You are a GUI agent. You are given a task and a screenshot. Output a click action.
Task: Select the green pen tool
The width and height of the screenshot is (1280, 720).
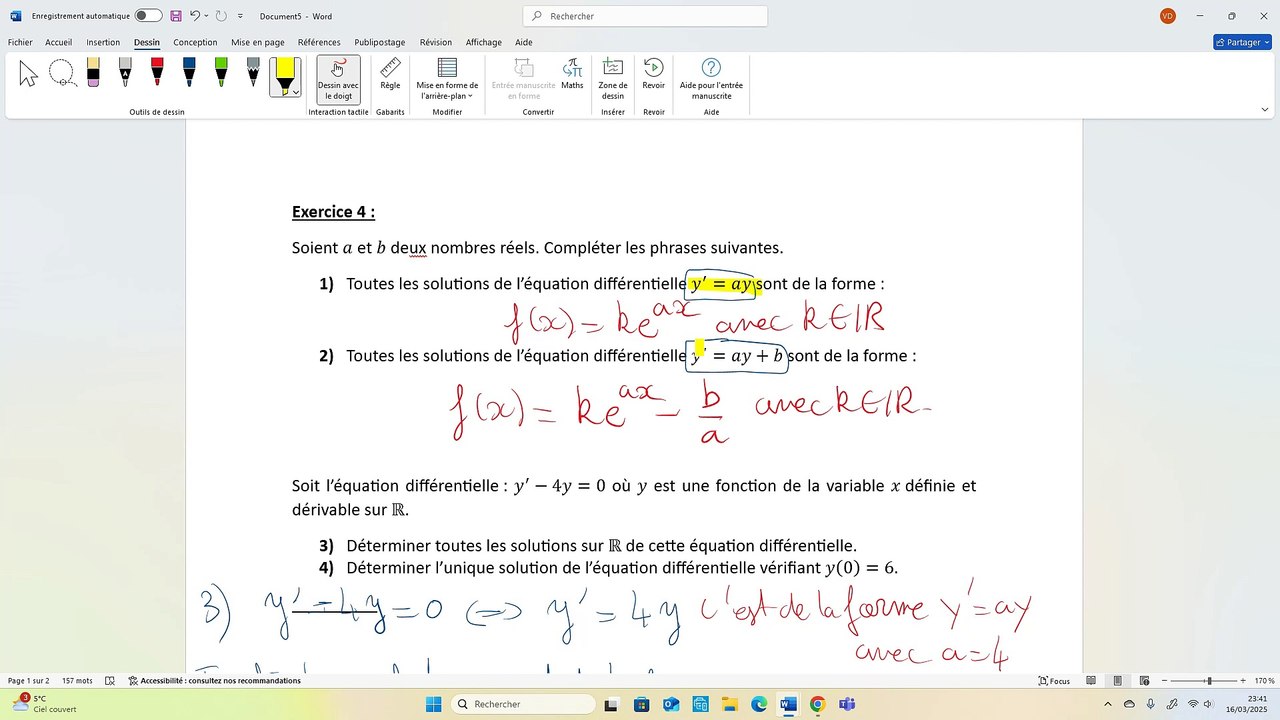(221, 73)
